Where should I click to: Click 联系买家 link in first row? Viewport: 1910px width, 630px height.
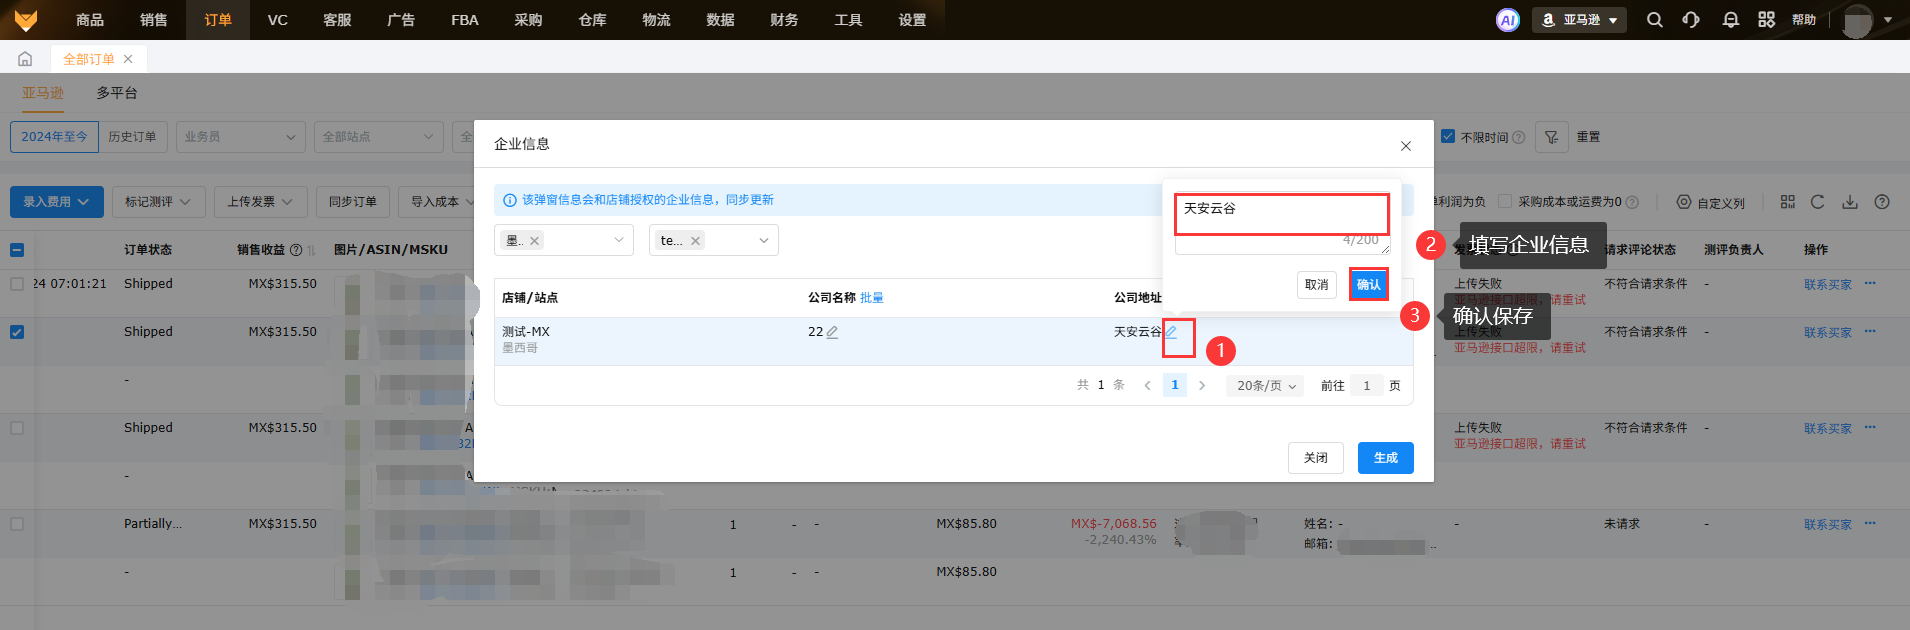point(1828,285)
